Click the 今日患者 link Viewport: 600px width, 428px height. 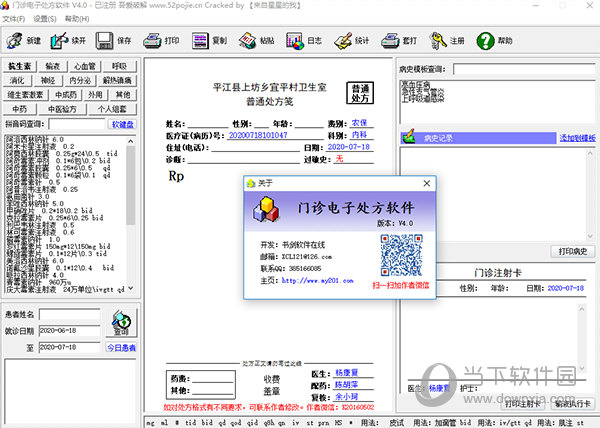tap(119, 347)
